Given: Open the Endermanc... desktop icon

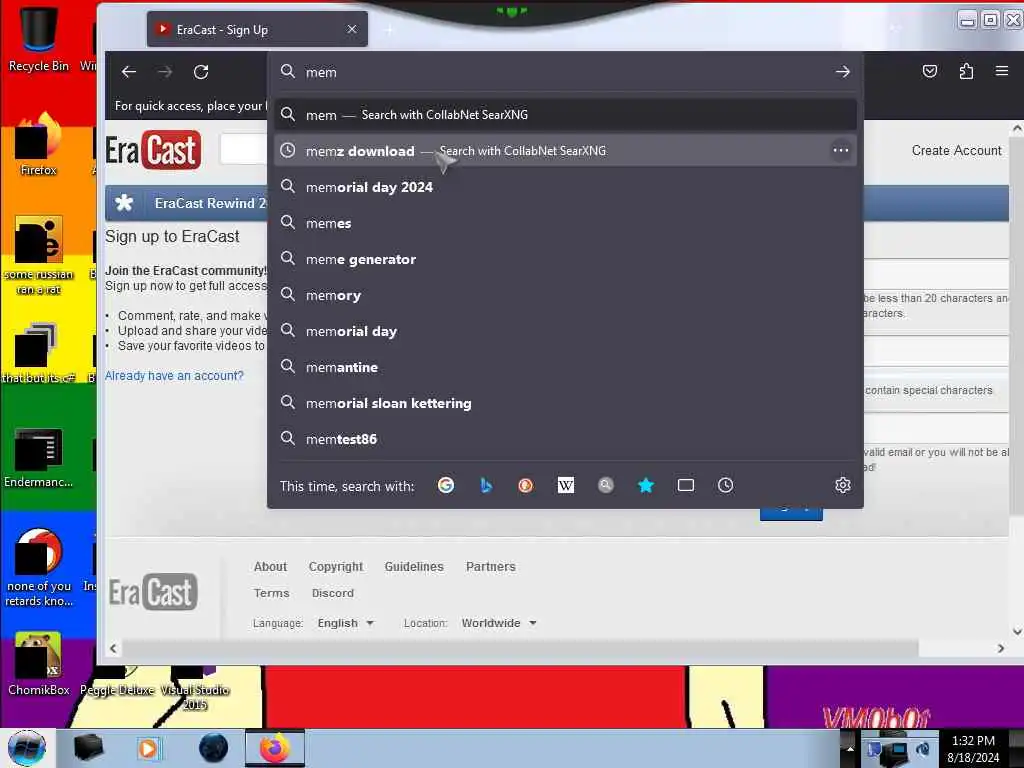Looking at the screenshot, I should 39,457.
